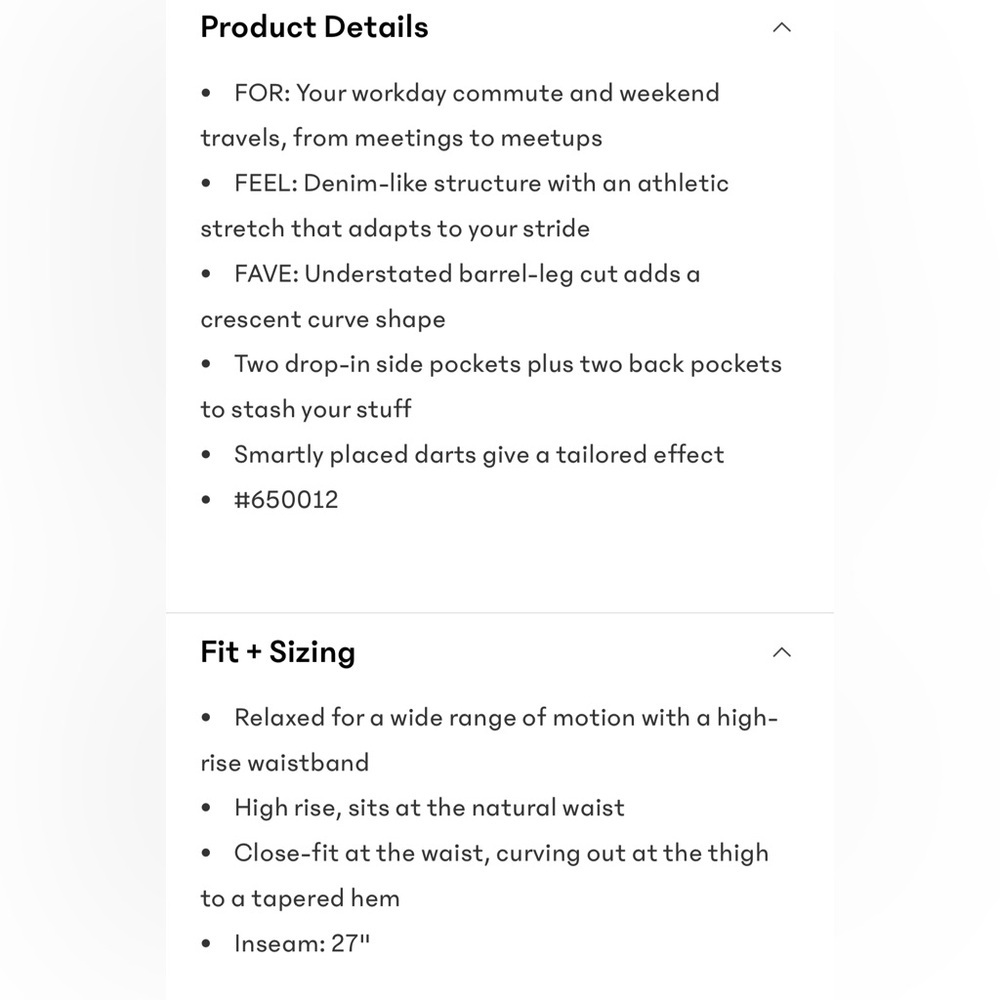Select the 'FEEL:' label text
Screen dimensions: 1000x1000
266,184
